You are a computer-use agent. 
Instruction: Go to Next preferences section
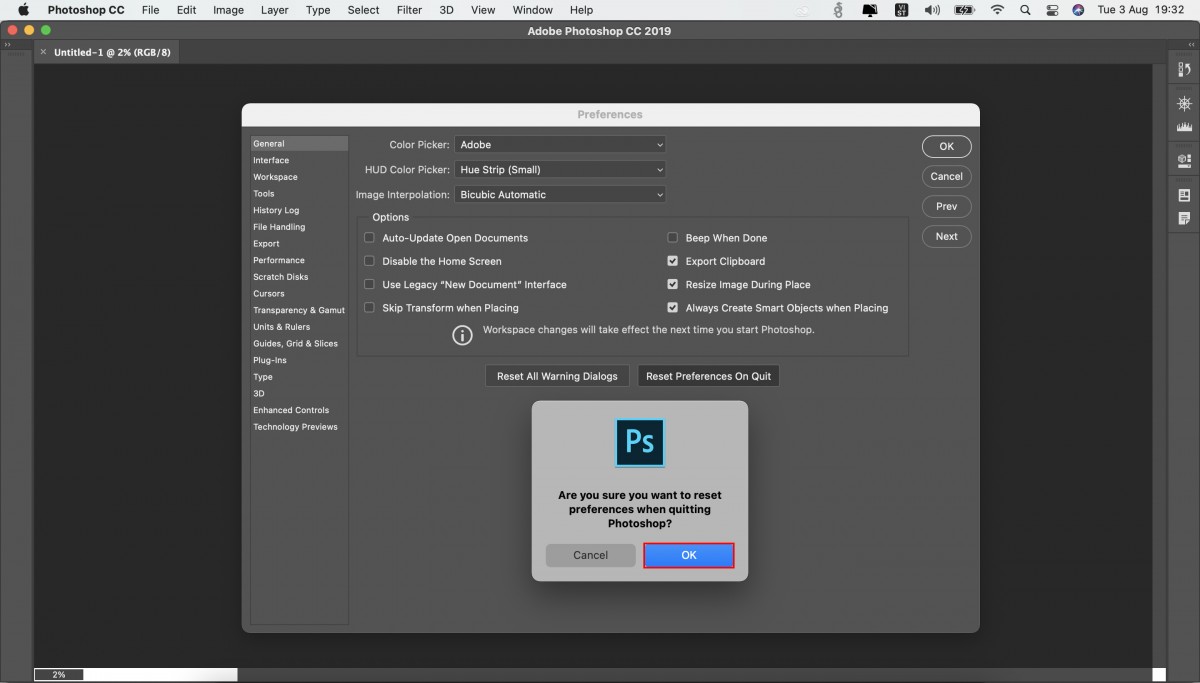pyautogui.click(x=947, y=237)
